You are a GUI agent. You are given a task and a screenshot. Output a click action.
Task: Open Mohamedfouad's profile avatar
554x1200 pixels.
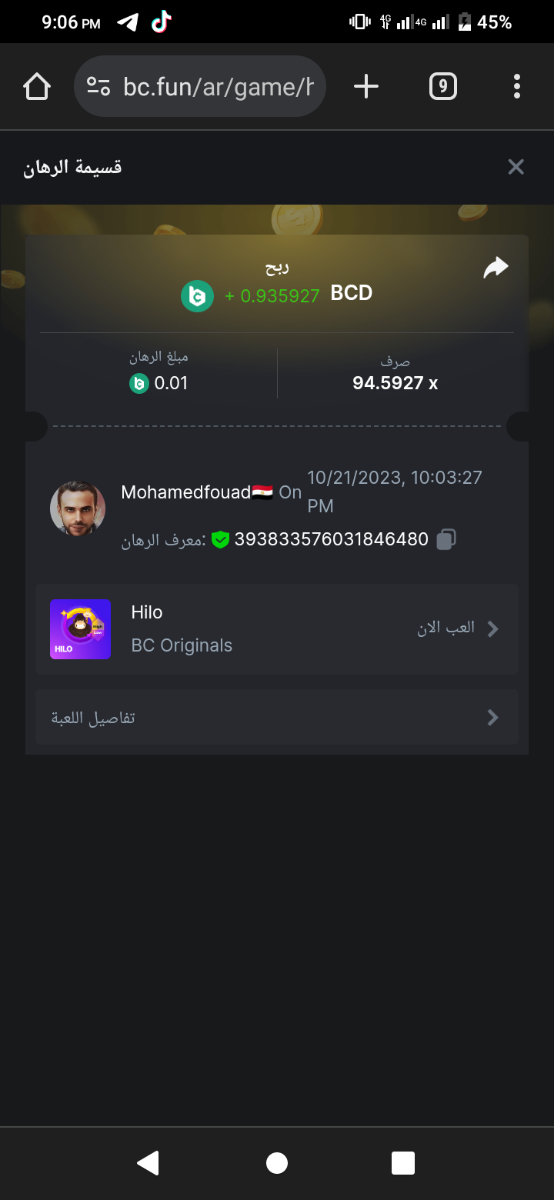pos(78,509)
